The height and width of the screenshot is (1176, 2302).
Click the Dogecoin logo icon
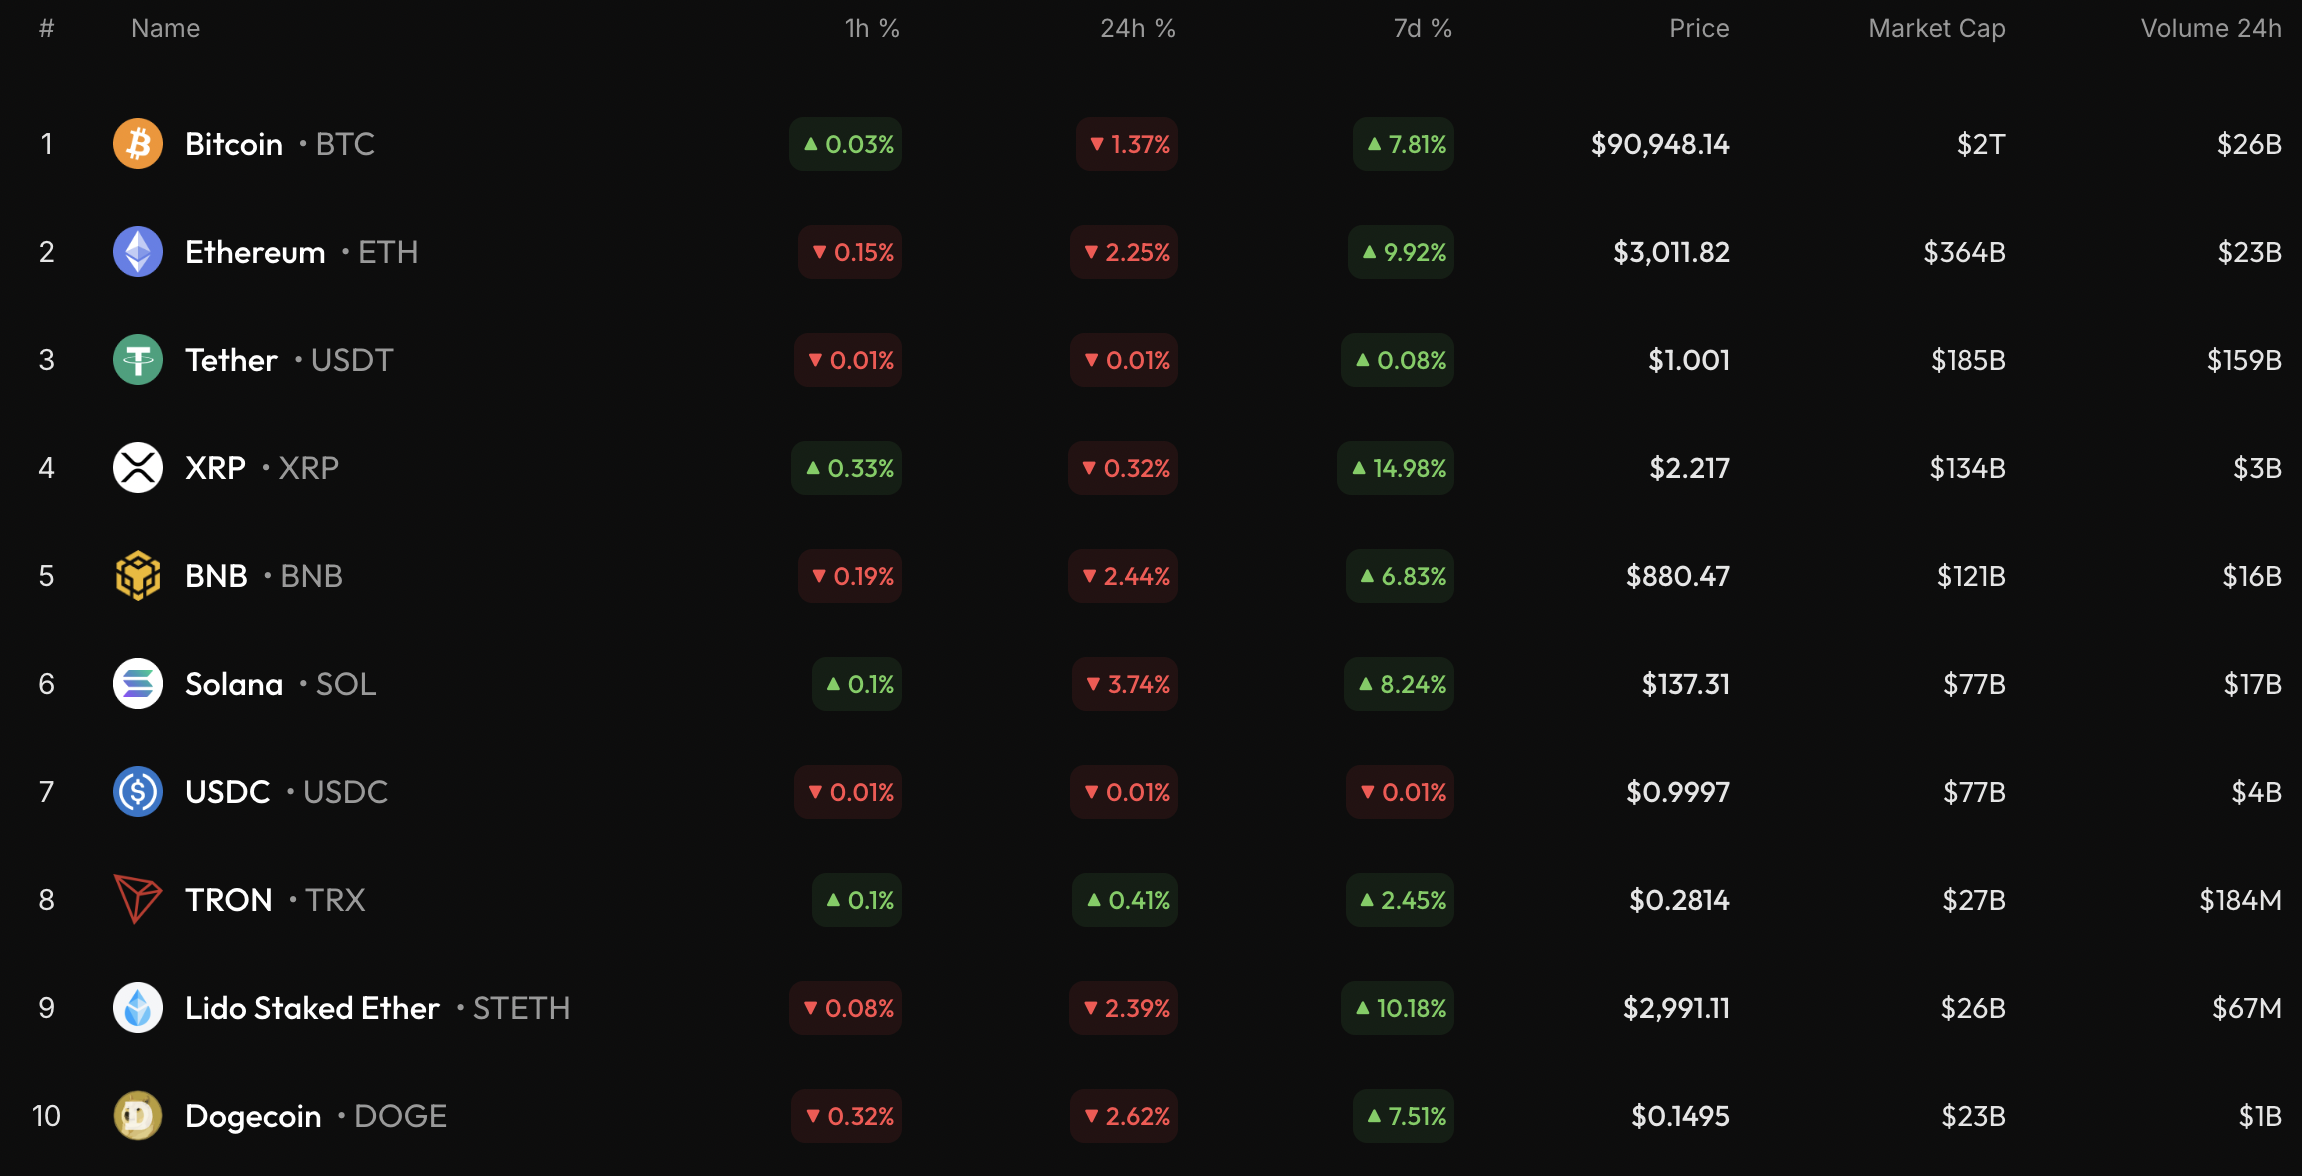pos(138,1116)
